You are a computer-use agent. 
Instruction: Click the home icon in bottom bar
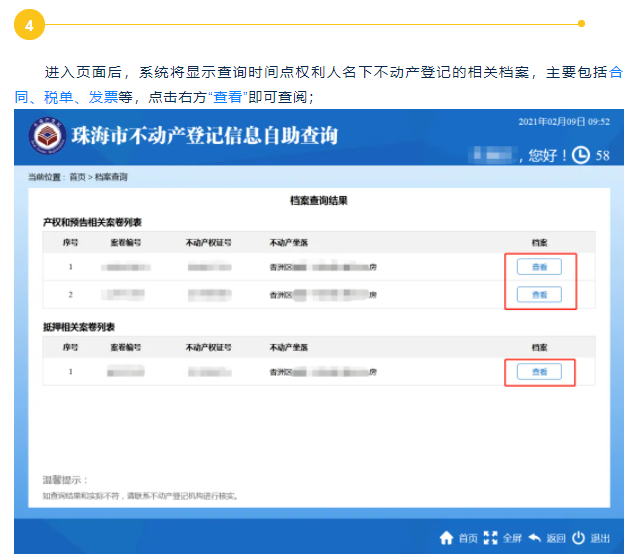click(x=446, y=538)
